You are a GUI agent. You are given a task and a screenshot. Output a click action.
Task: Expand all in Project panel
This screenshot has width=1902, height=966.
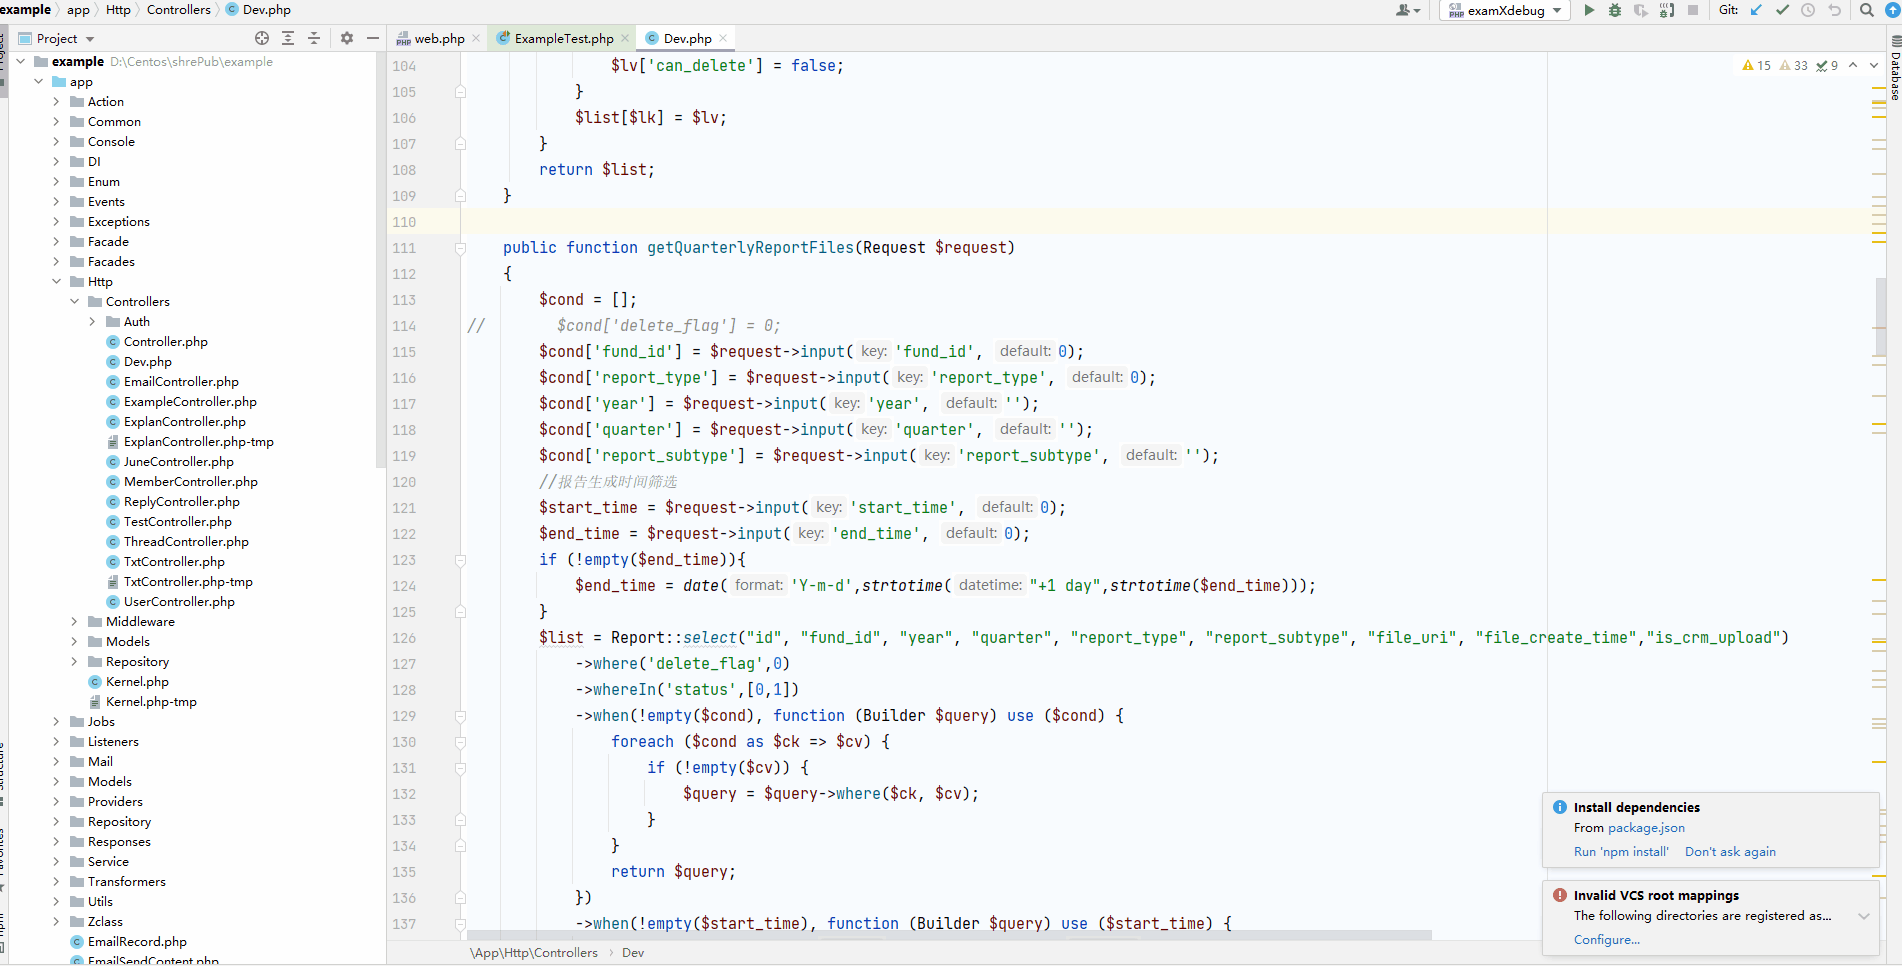(288, 38)
